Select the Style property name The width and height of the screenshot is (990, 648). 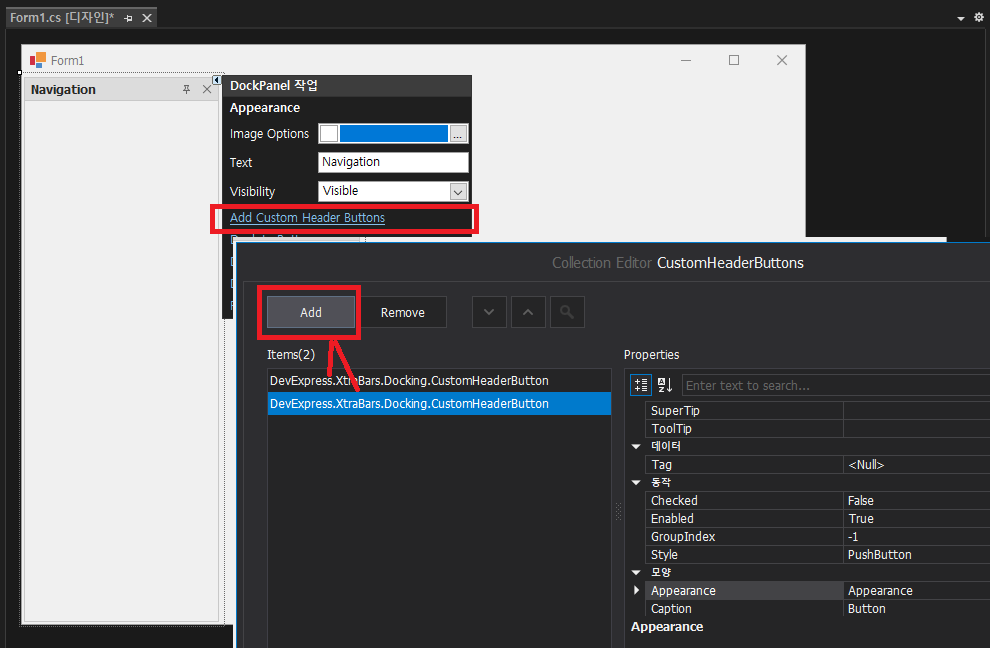click(x=664, y=555)
